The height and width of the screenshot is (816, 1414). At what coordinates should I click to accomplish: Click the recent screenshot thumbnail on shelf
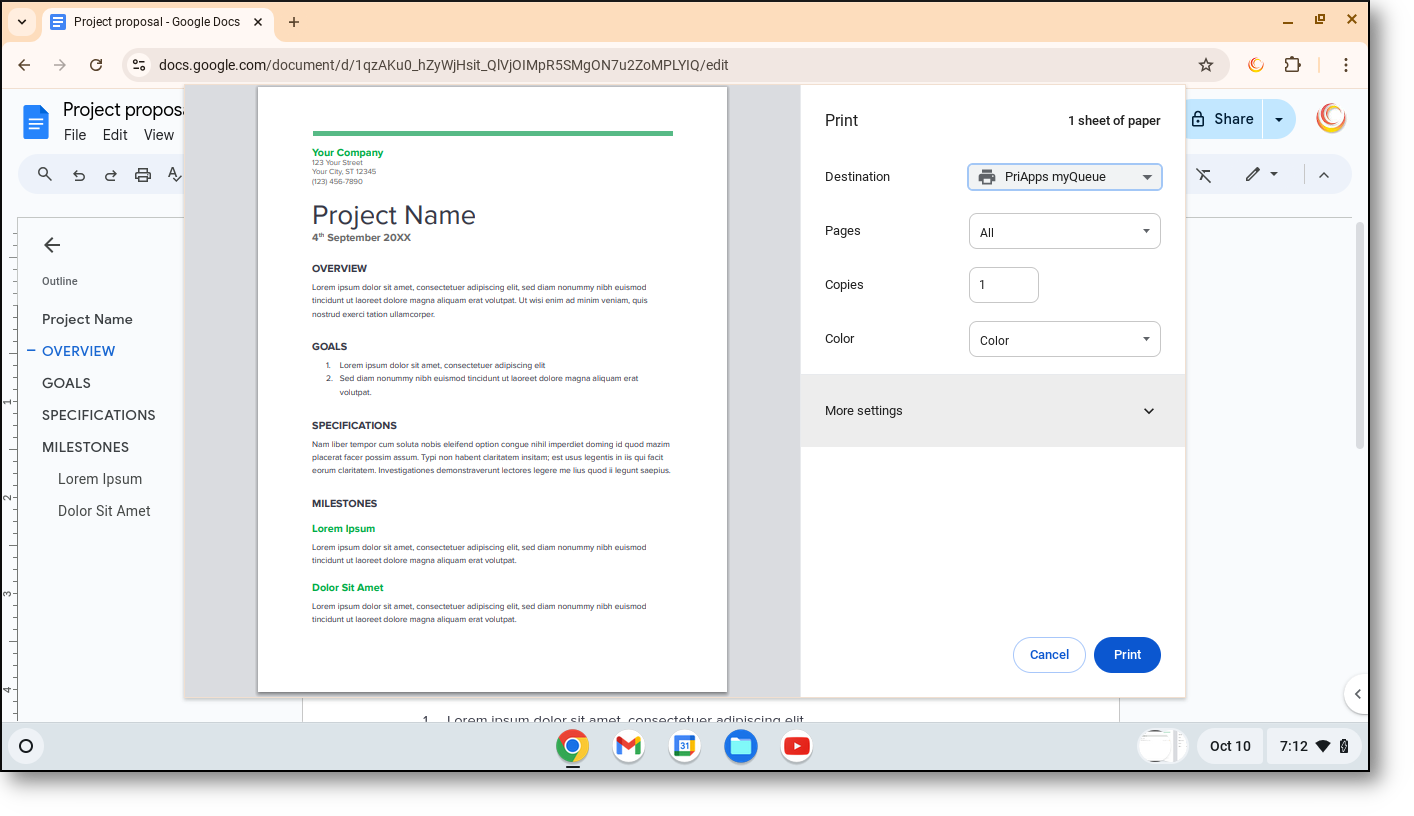[1163, 746]
